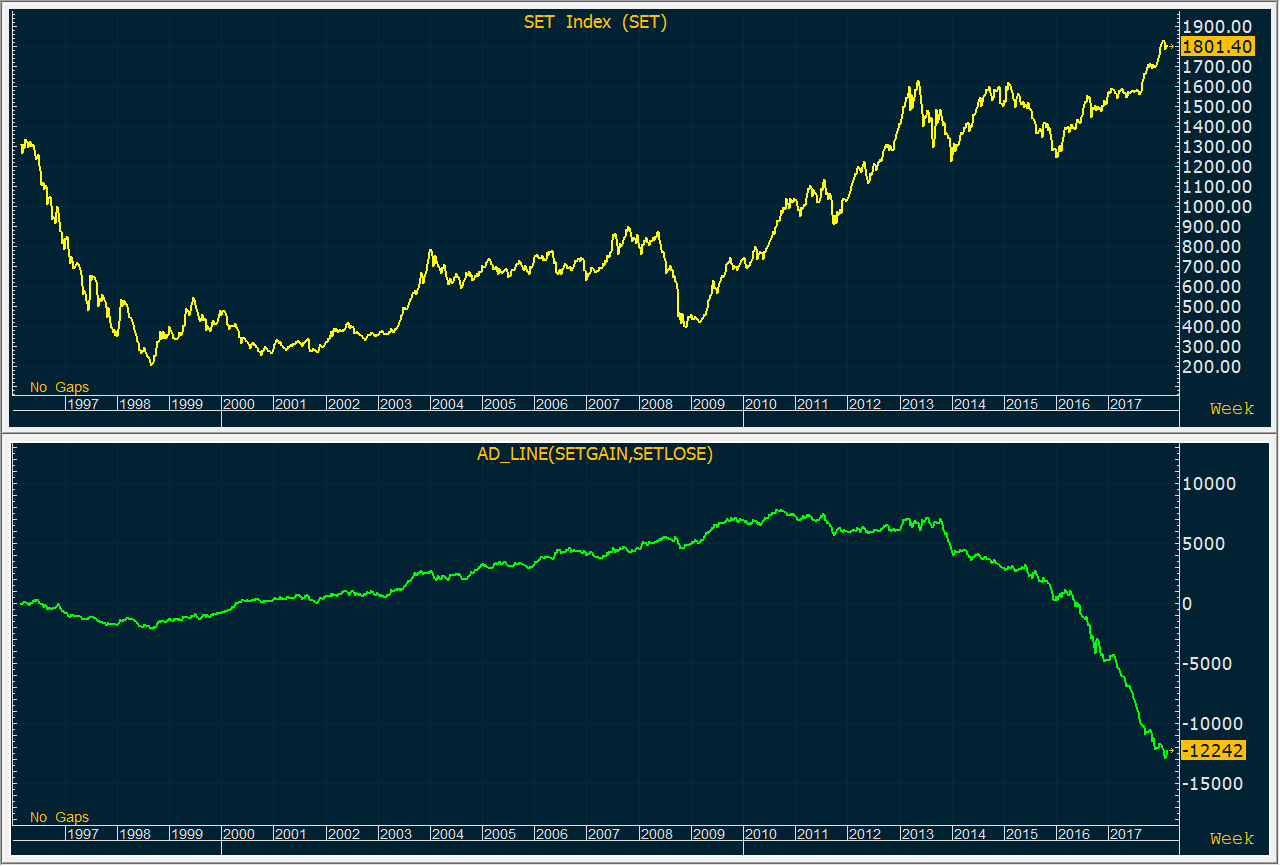
Task: Select 1997 on the SET Index time axis
Action: tap(82, 404)
